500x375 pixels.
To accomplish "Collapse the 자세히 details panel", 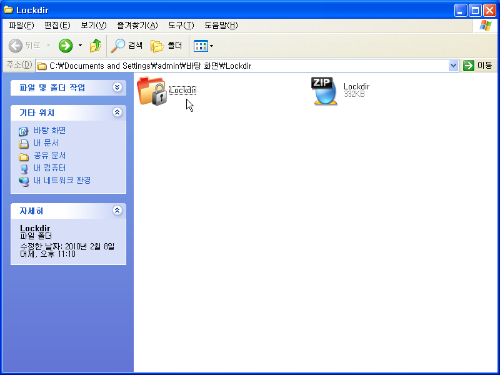I will coord(117,210).
